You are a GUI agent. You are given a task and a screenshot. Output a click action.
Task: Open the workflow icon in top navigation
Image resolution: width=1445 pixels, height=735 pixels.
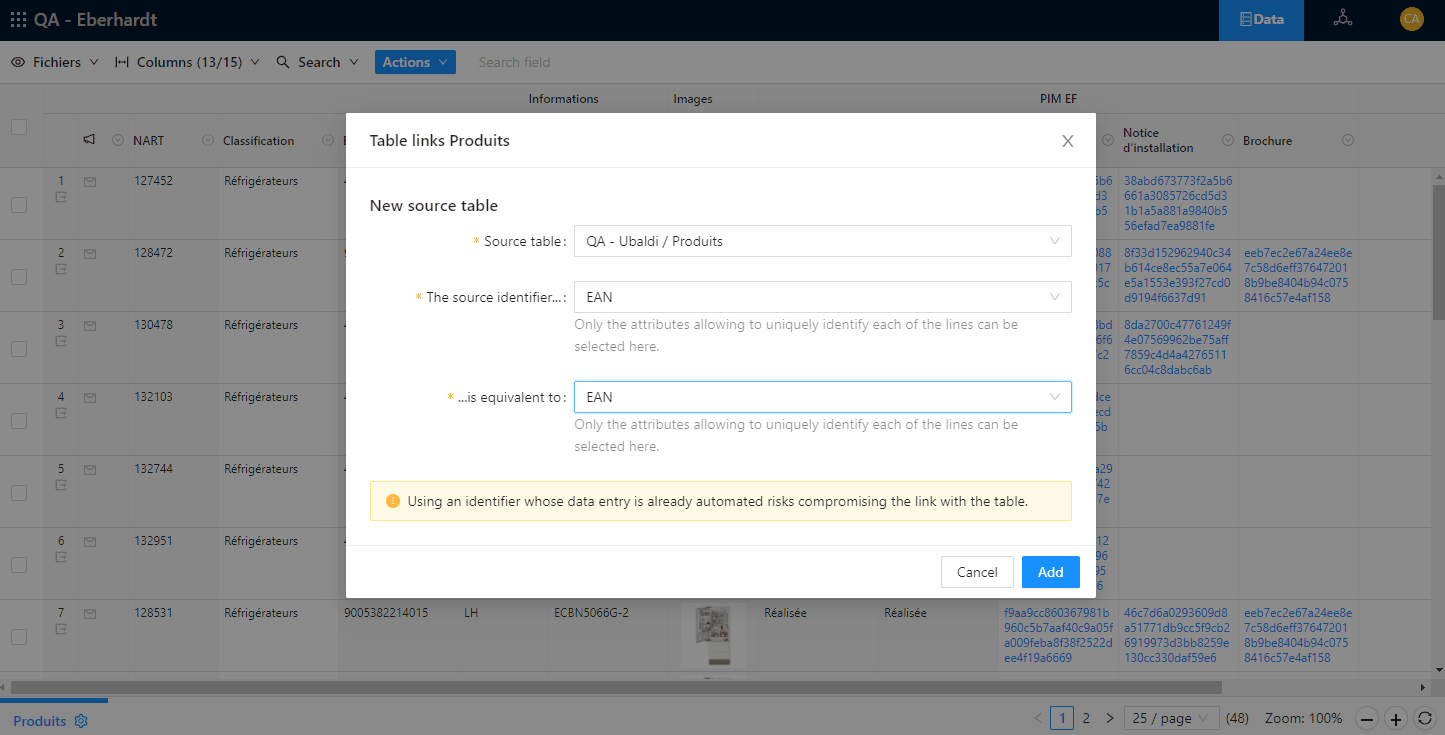(1342, 19)
